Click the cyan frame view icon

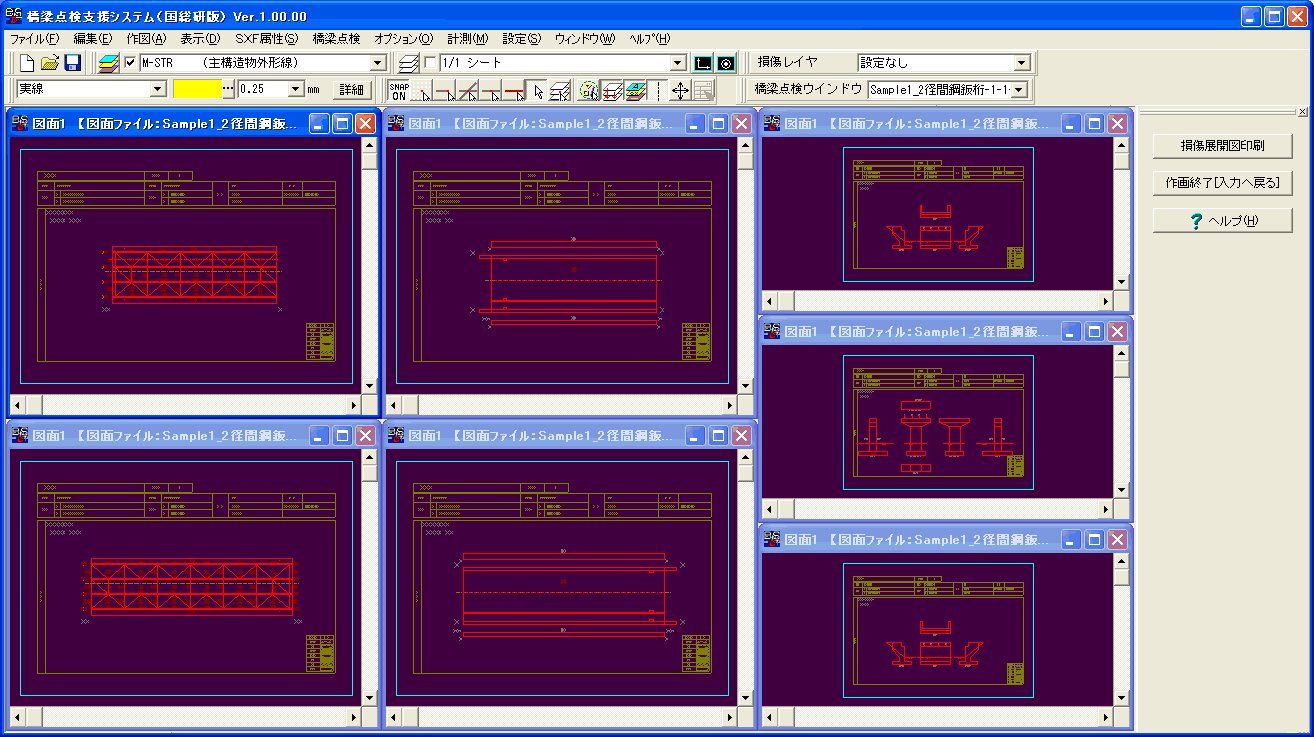pyautogui.click(x=703, y=63)
